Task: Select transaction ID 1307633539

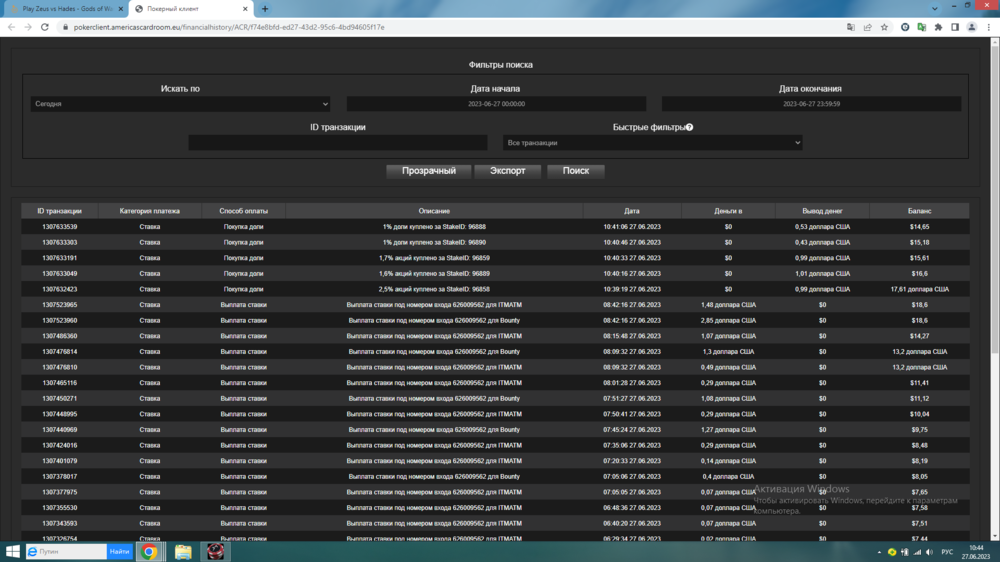Action: (59, 227)
